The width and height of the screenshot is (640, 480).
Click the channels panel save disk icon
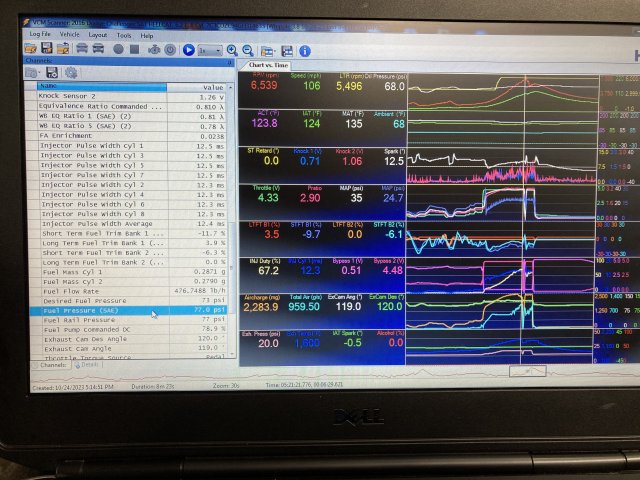[x=50, y=73]
